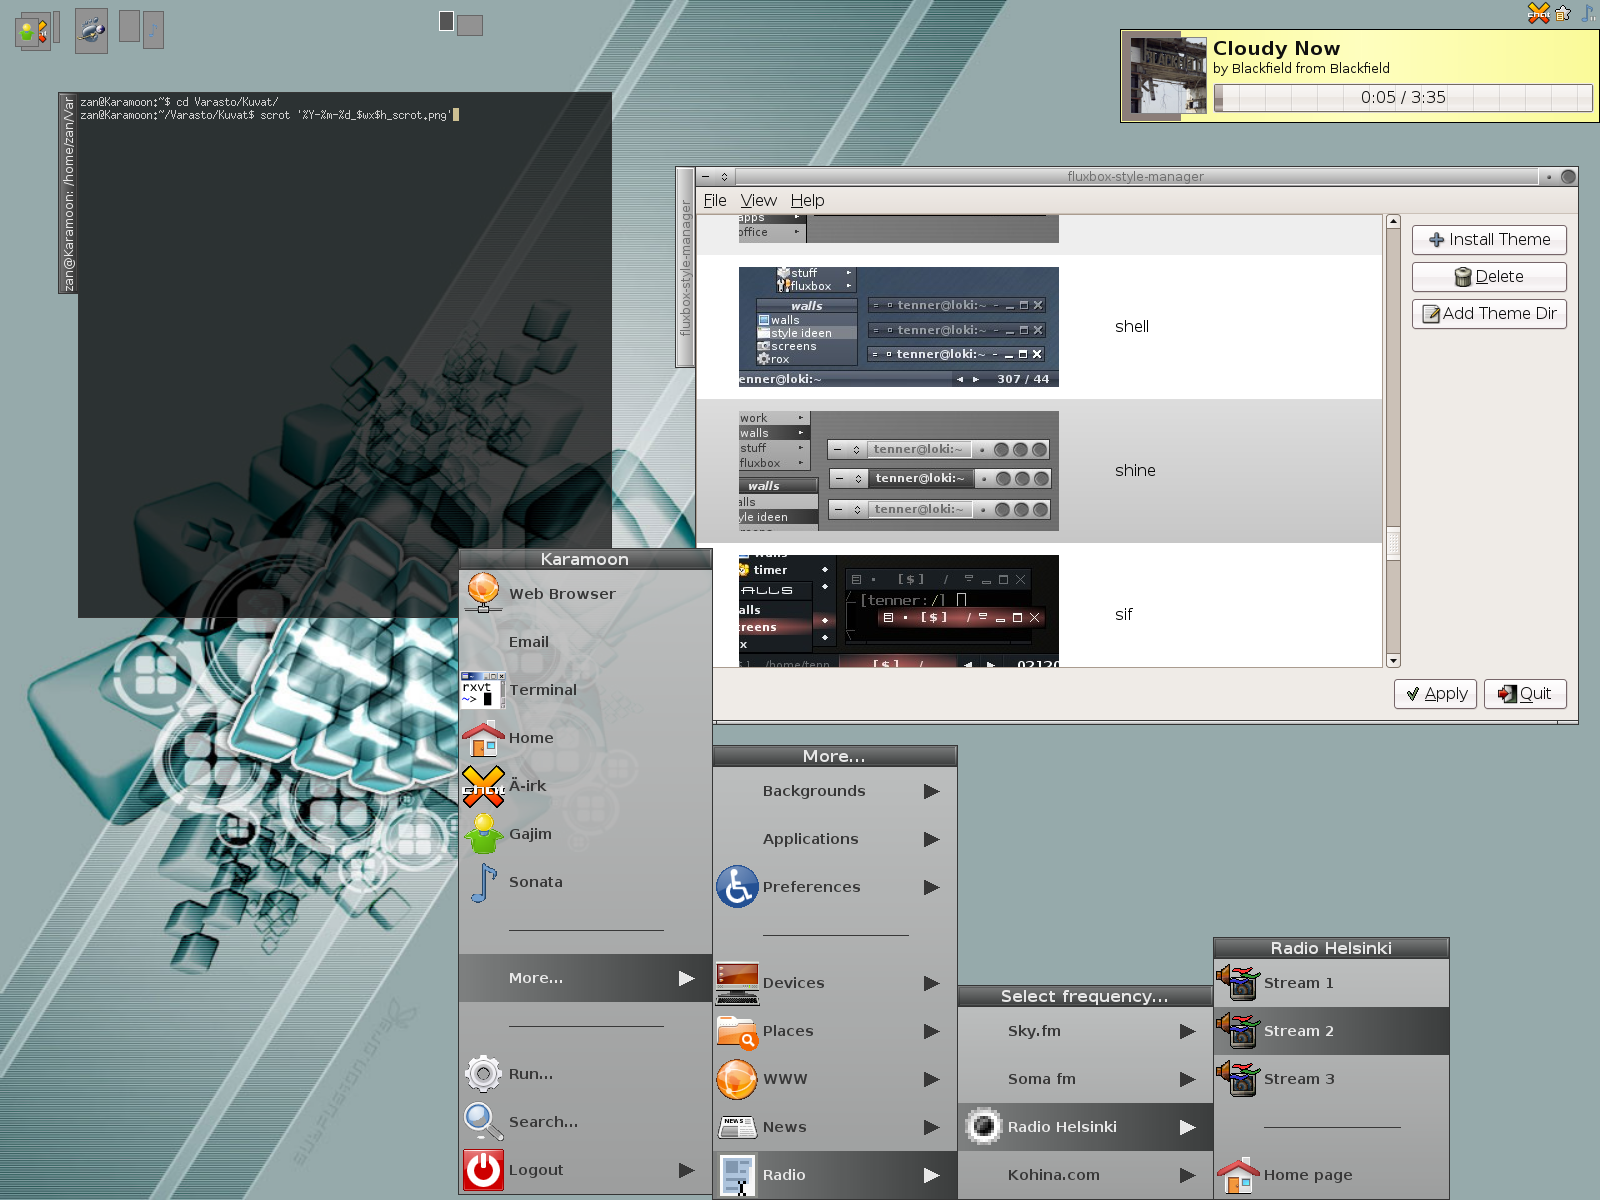Click the Run gears icon

coord(483,1073)
